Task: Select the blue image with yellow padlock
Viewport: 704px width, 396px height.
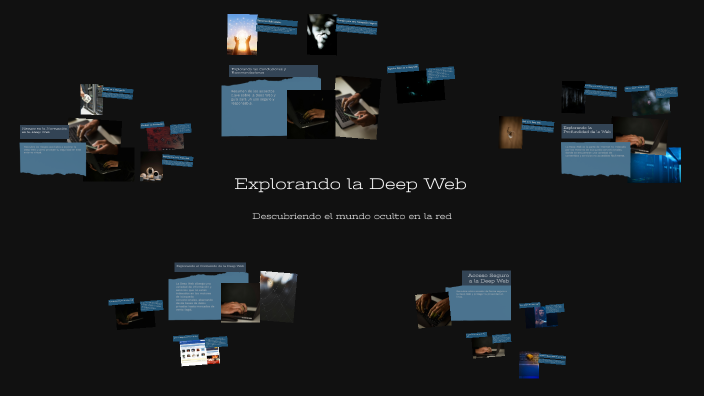Action: tap(529, 365)
